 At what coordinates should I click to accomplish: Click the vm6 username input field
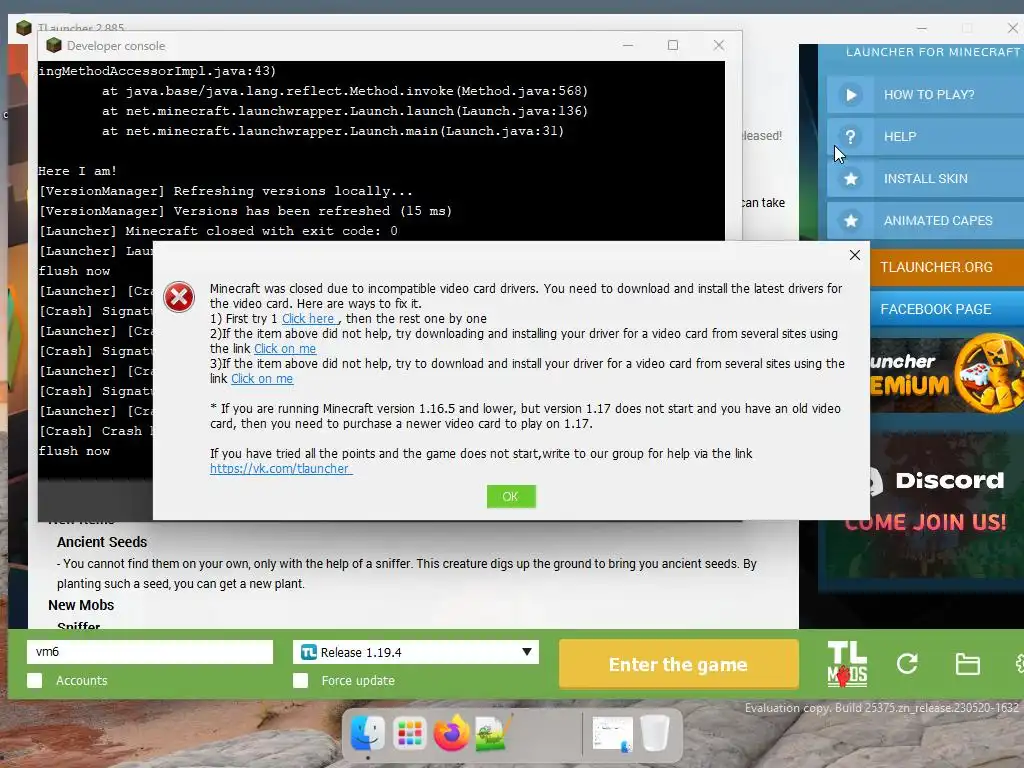[150, 652]
